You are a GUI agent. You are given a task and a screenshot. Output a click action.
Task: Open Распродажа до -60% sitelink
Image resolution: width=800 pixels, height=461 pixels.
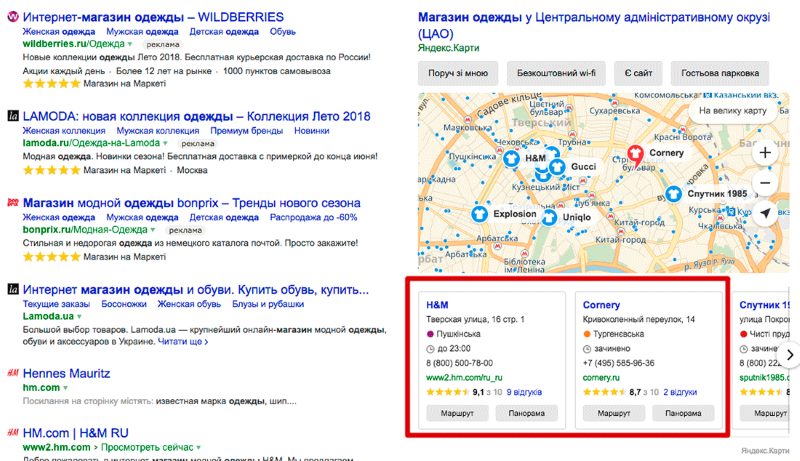(x=313, y=217)
